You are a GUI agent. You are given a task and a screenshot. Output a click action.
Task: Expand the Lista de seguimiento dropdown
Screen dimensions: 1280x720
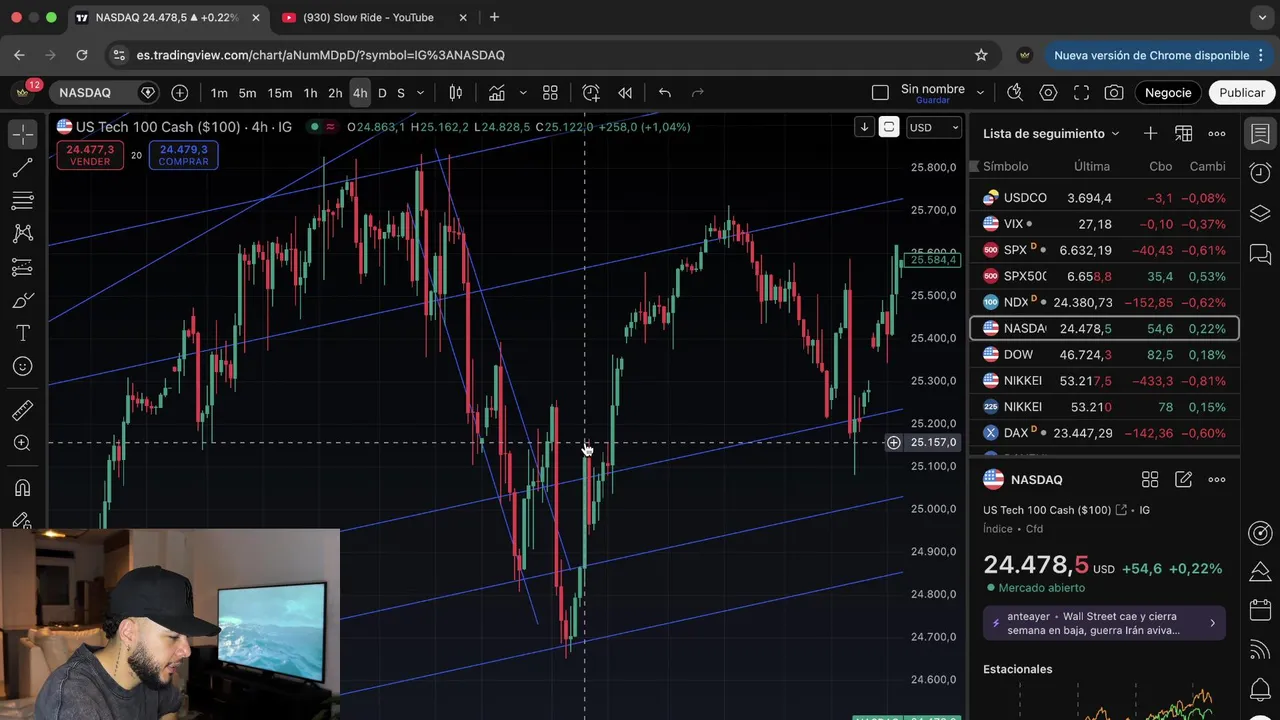point(1116,134)
